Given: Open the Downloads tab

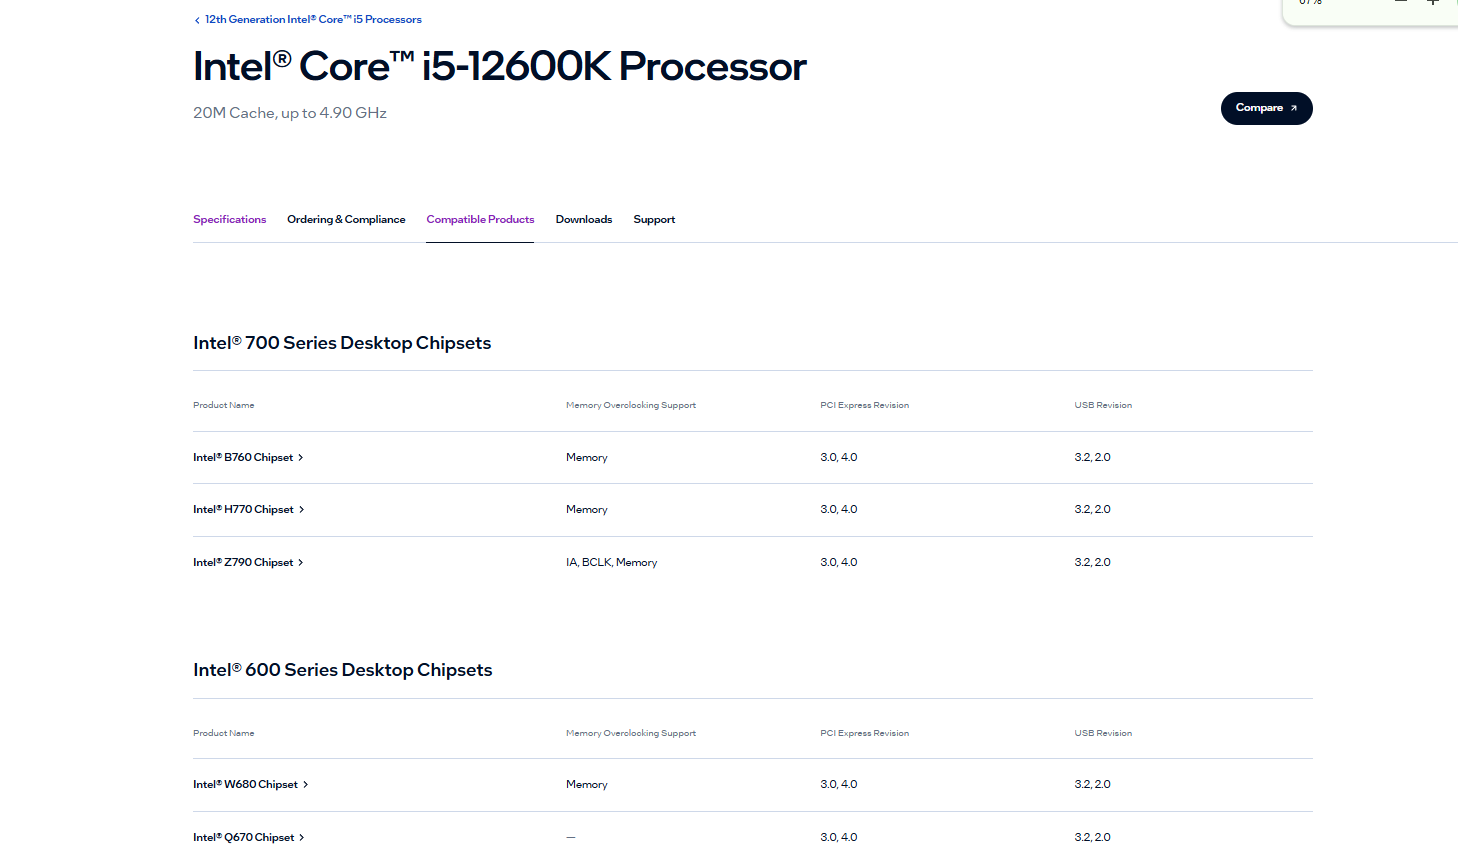Looking at the screenshot, I should point(584,219).
